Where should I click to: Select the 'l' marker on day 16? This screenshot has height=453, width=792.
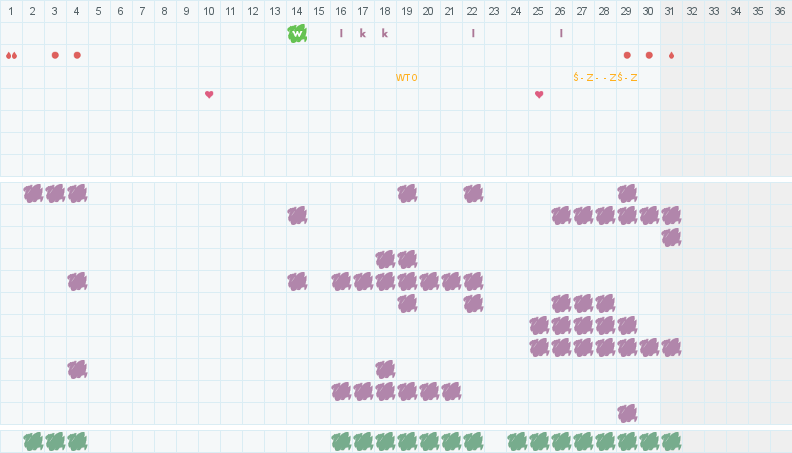tap(341, 33)
